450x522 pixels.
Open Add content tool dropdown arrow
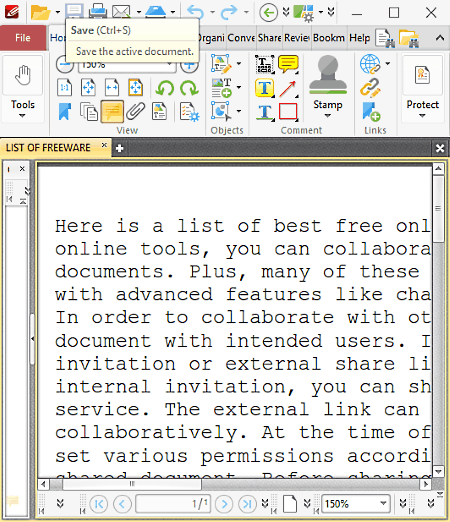(239, 87)
